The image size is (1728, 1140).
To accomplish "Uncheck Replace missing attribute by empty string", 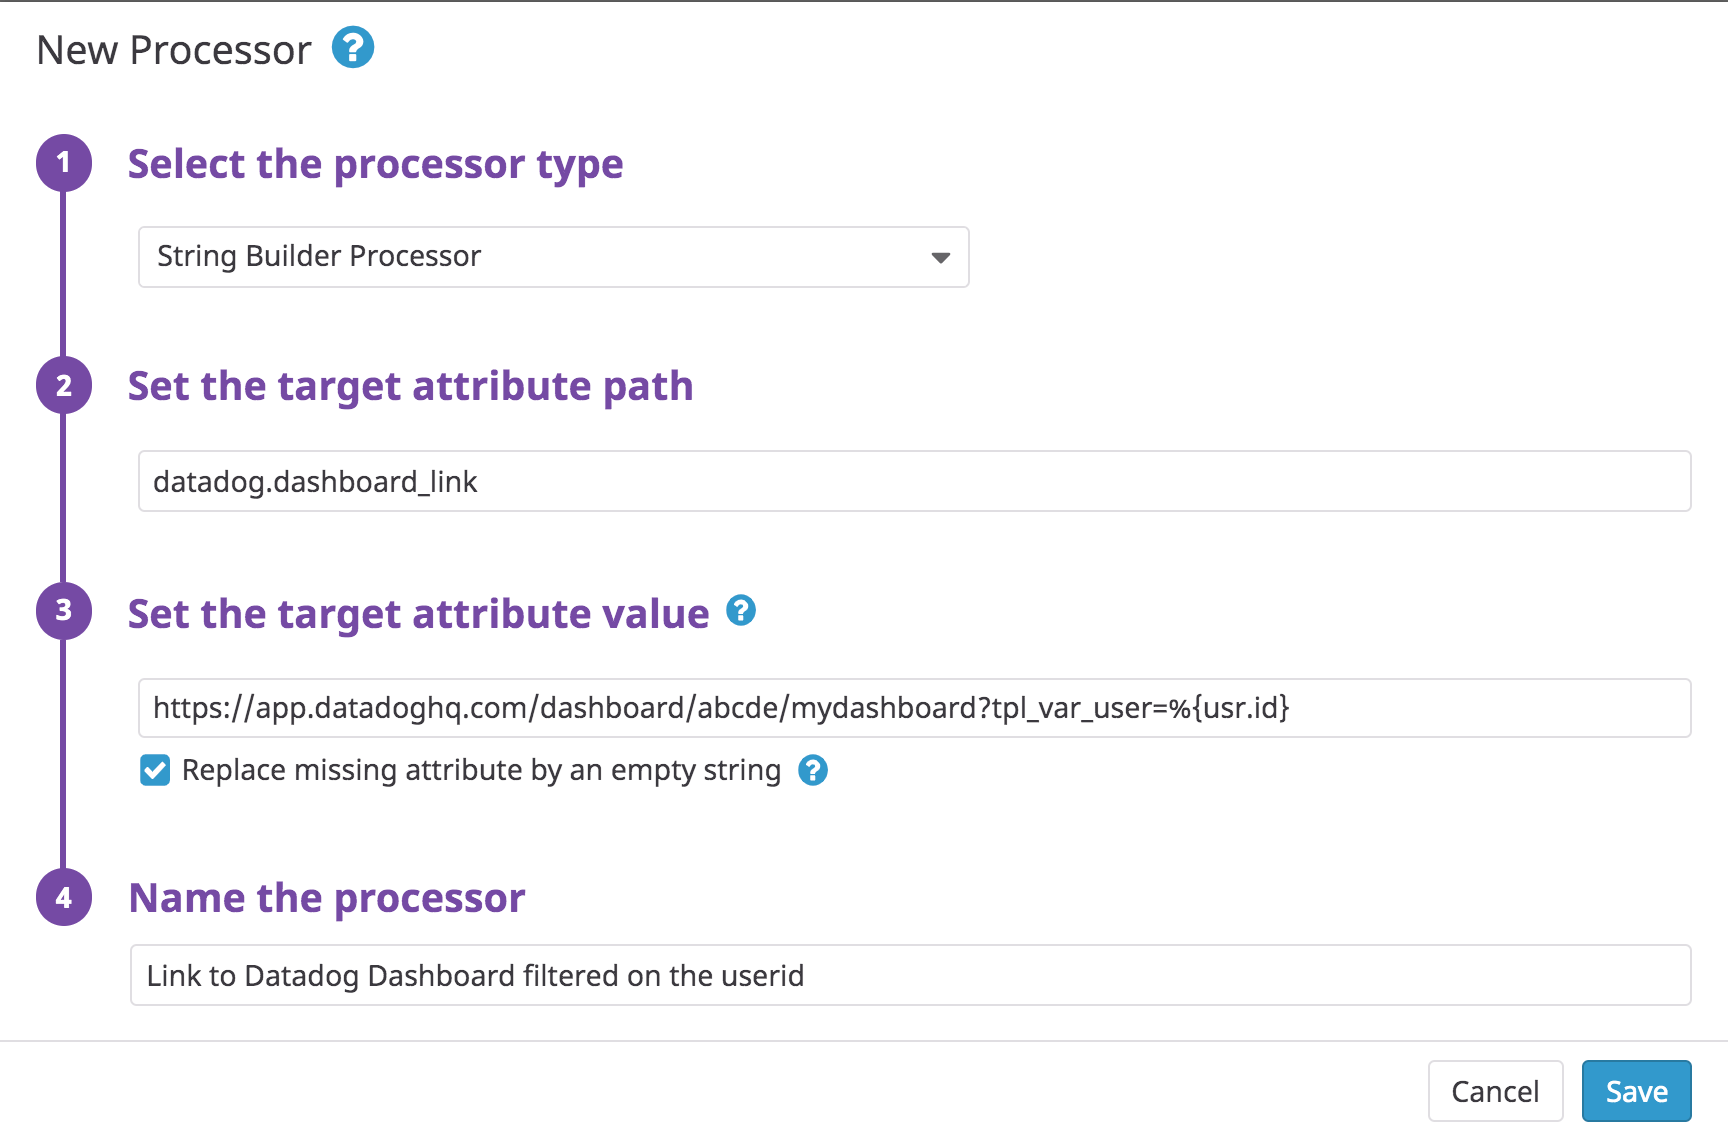I will pos(155,770).
